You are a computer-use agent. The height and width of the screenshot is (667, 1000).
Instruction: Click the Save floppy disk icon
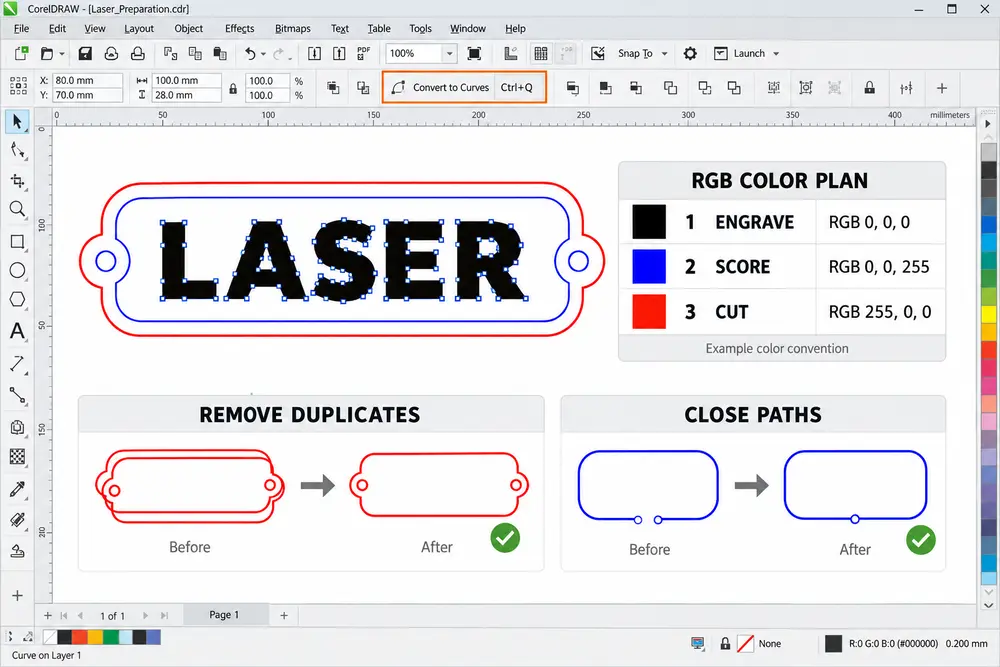point(85,54)
